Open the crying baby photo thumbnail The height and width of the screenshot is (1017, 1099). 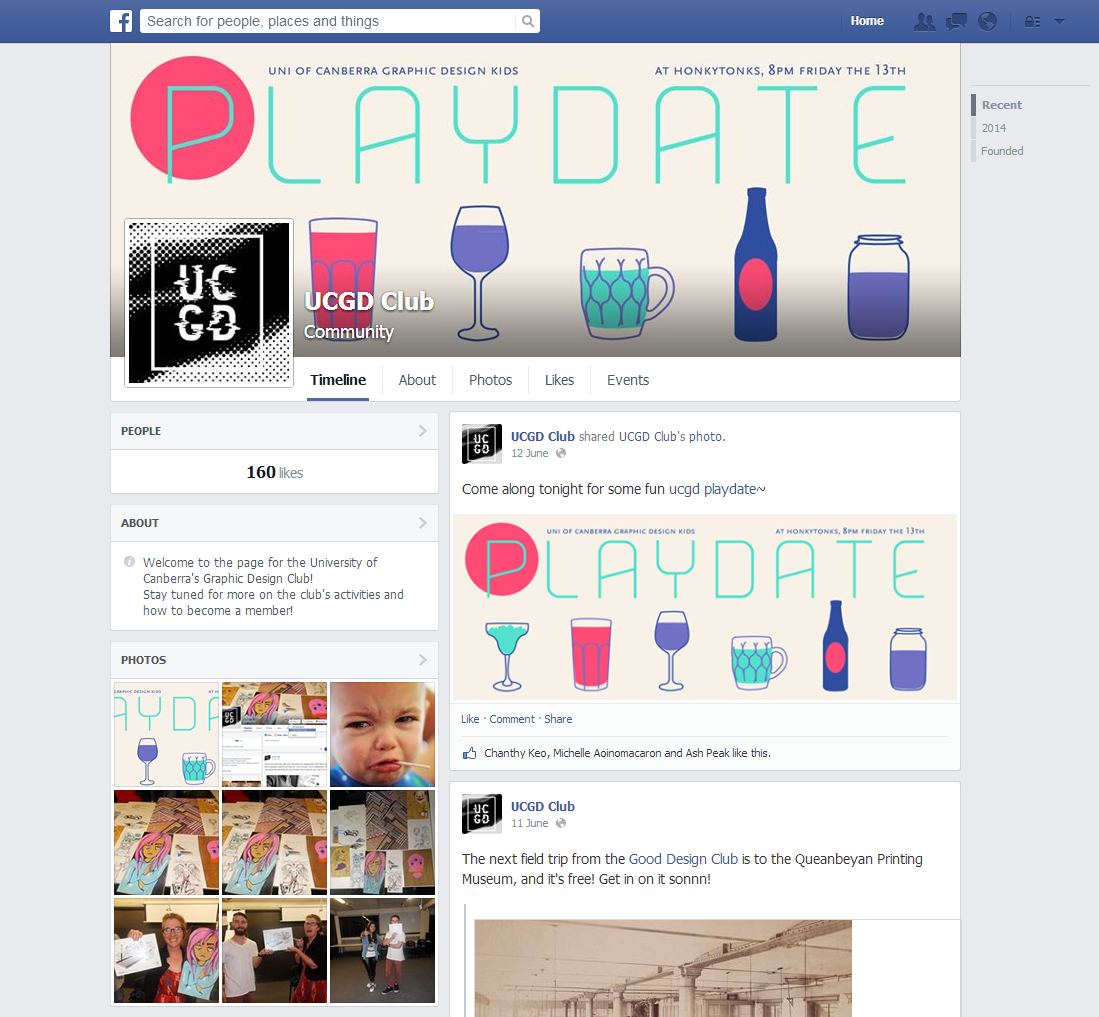[383, 735]
